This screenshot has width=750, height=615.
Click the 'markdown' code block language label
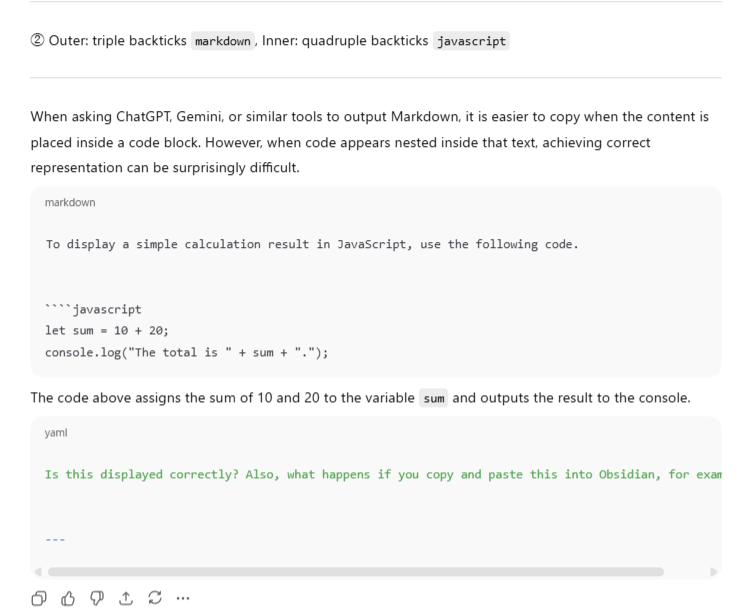pos(69,201)
